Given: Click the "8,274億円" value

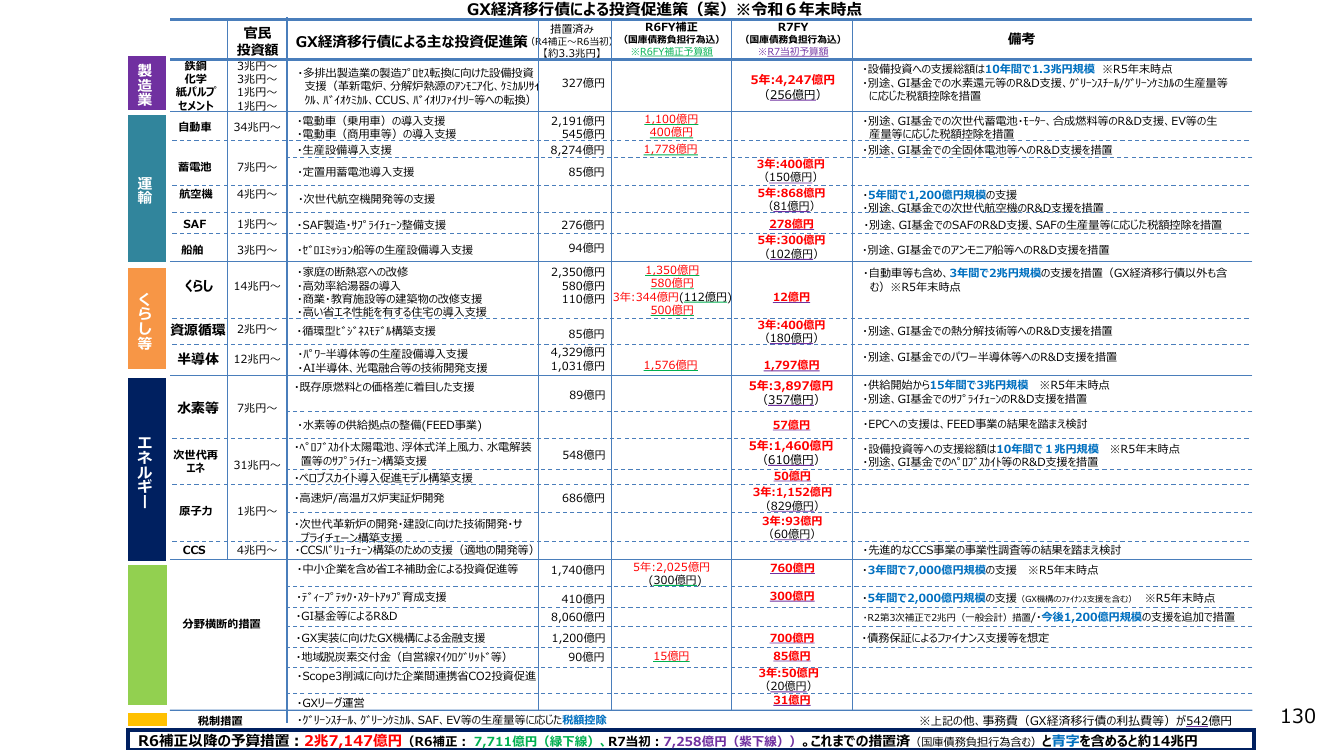Looking at the screenshot, I should coord(578,149).
